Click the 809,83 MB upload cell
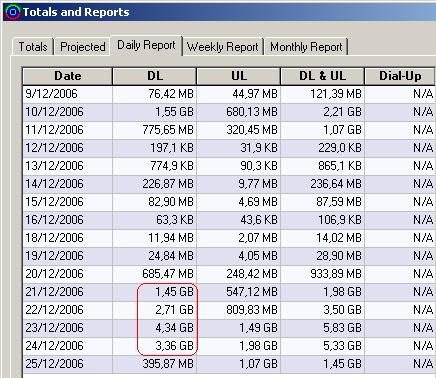 239,310
